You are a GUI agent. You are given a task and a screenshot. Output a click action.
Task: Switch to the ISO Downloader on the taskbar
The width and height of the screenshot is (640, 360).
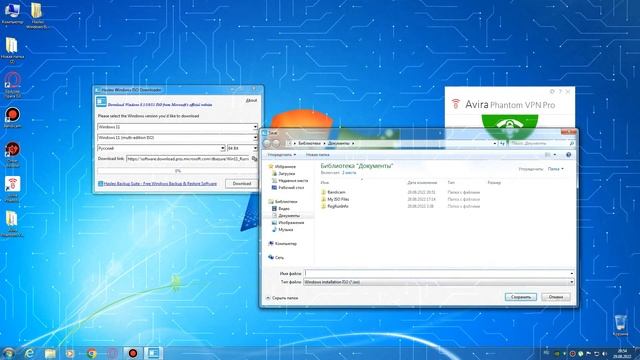[153, 353]
